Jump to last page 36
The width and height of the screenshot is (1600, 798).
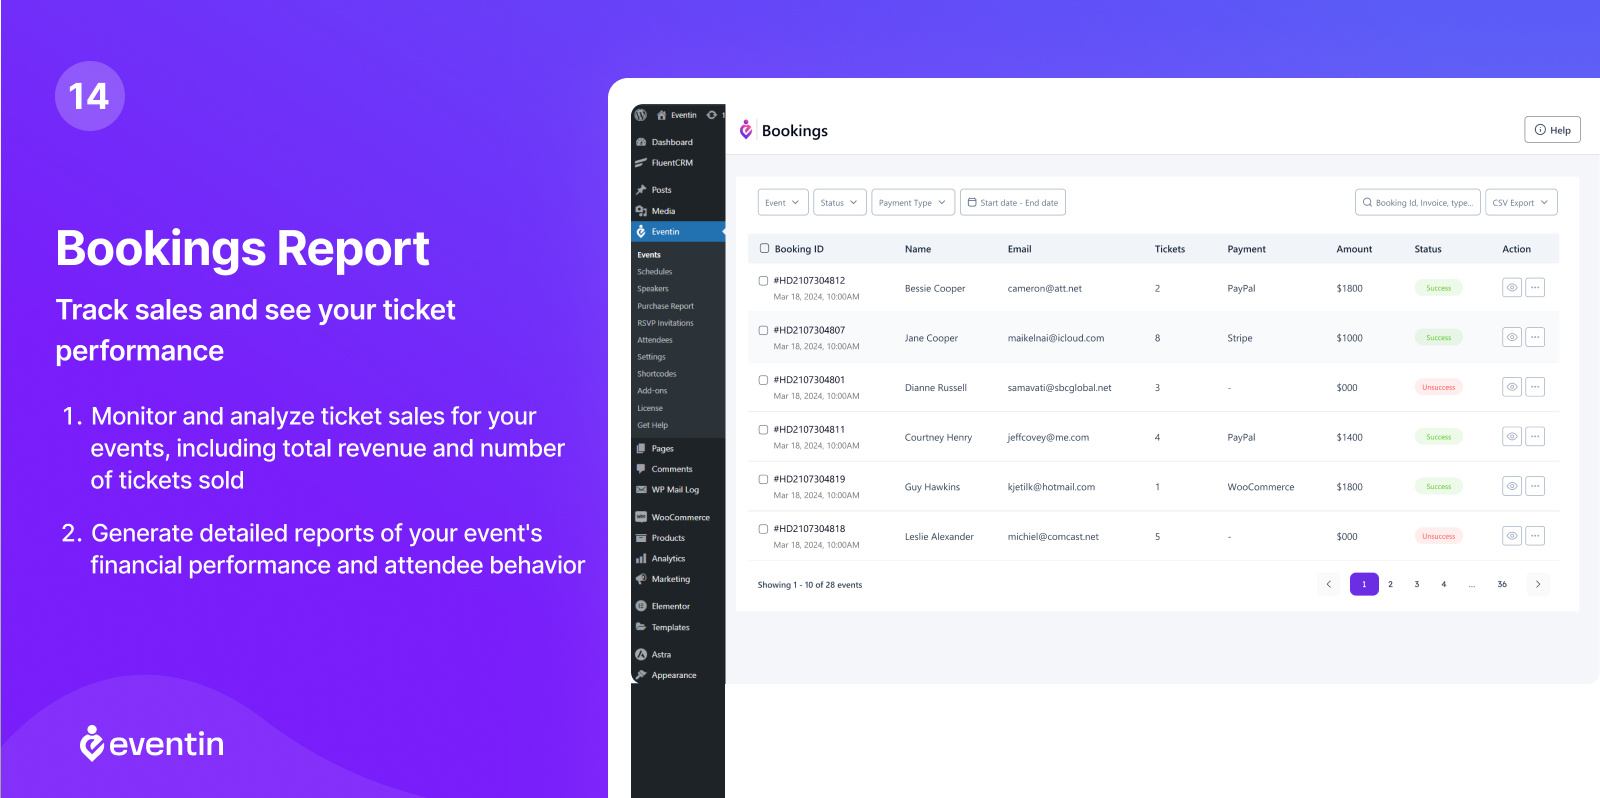[1502, 584]
